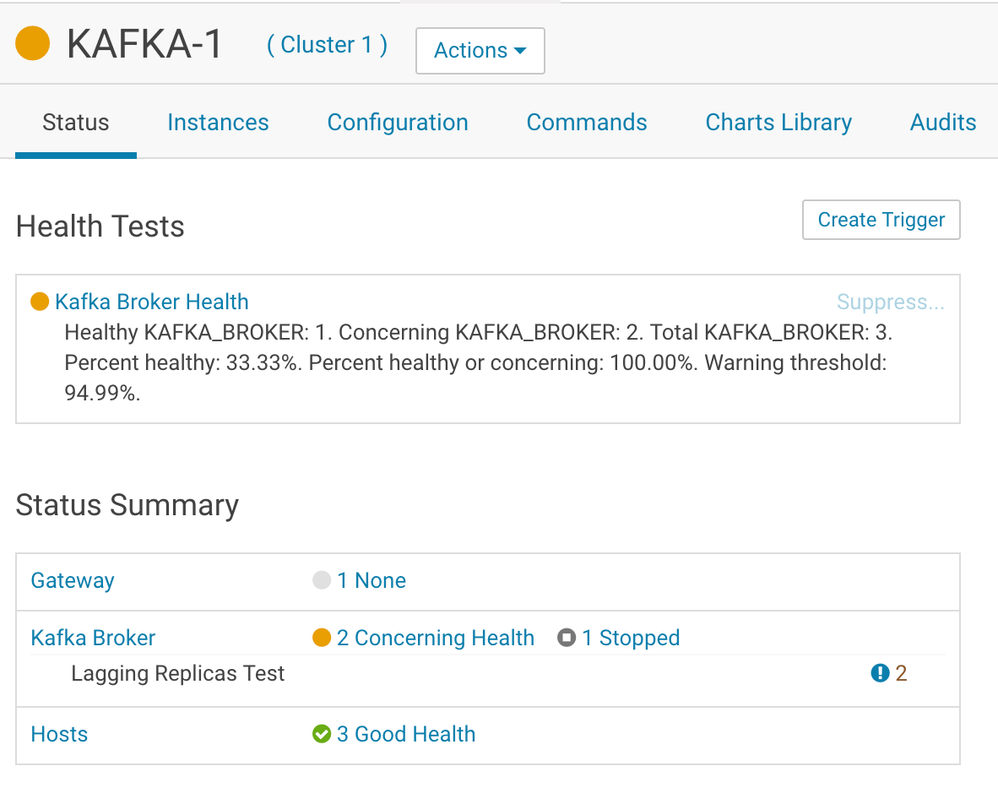Image resolution: width=998 pixels, height=789 pixels.
Task: Click green Hosts Good Health checkmark
Action: pyautogui.click(x=321, y=734)
